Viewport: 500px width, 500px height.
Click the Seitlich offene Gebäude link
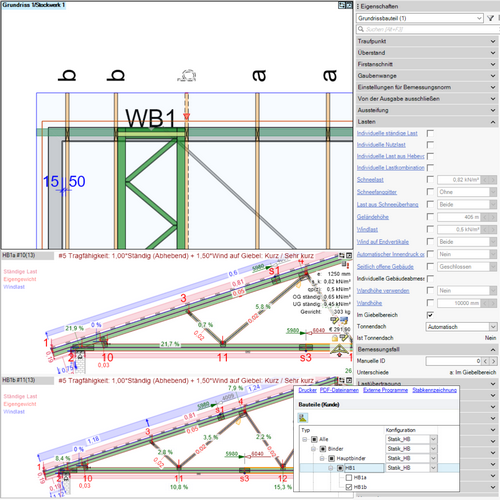385,267
